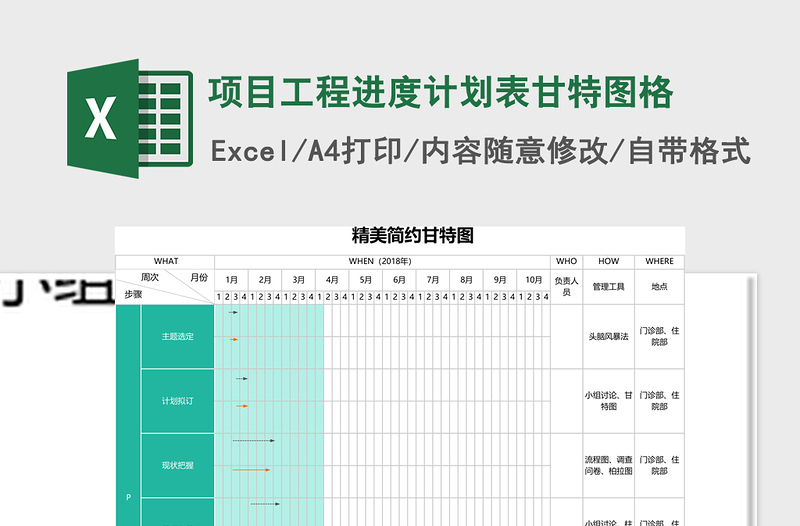Click the 月份 label in the diagonal header

pos(199,277)
